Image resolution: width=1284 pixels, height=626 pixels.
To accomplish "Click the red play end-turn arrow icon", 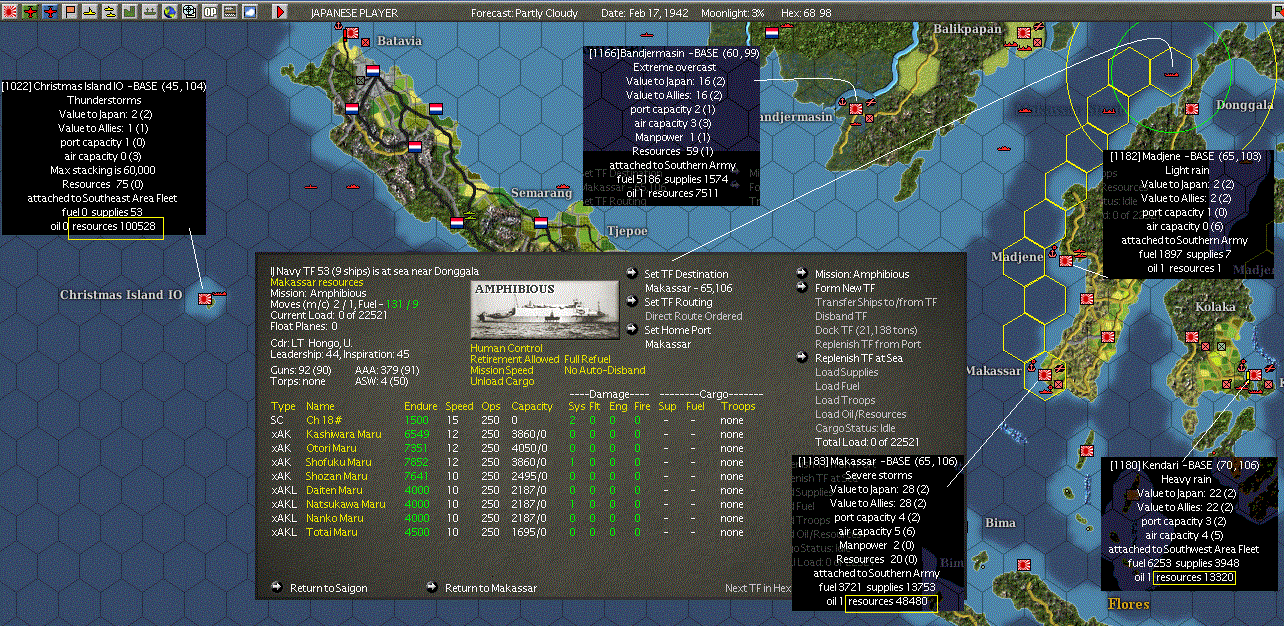I will click(280, 12).
